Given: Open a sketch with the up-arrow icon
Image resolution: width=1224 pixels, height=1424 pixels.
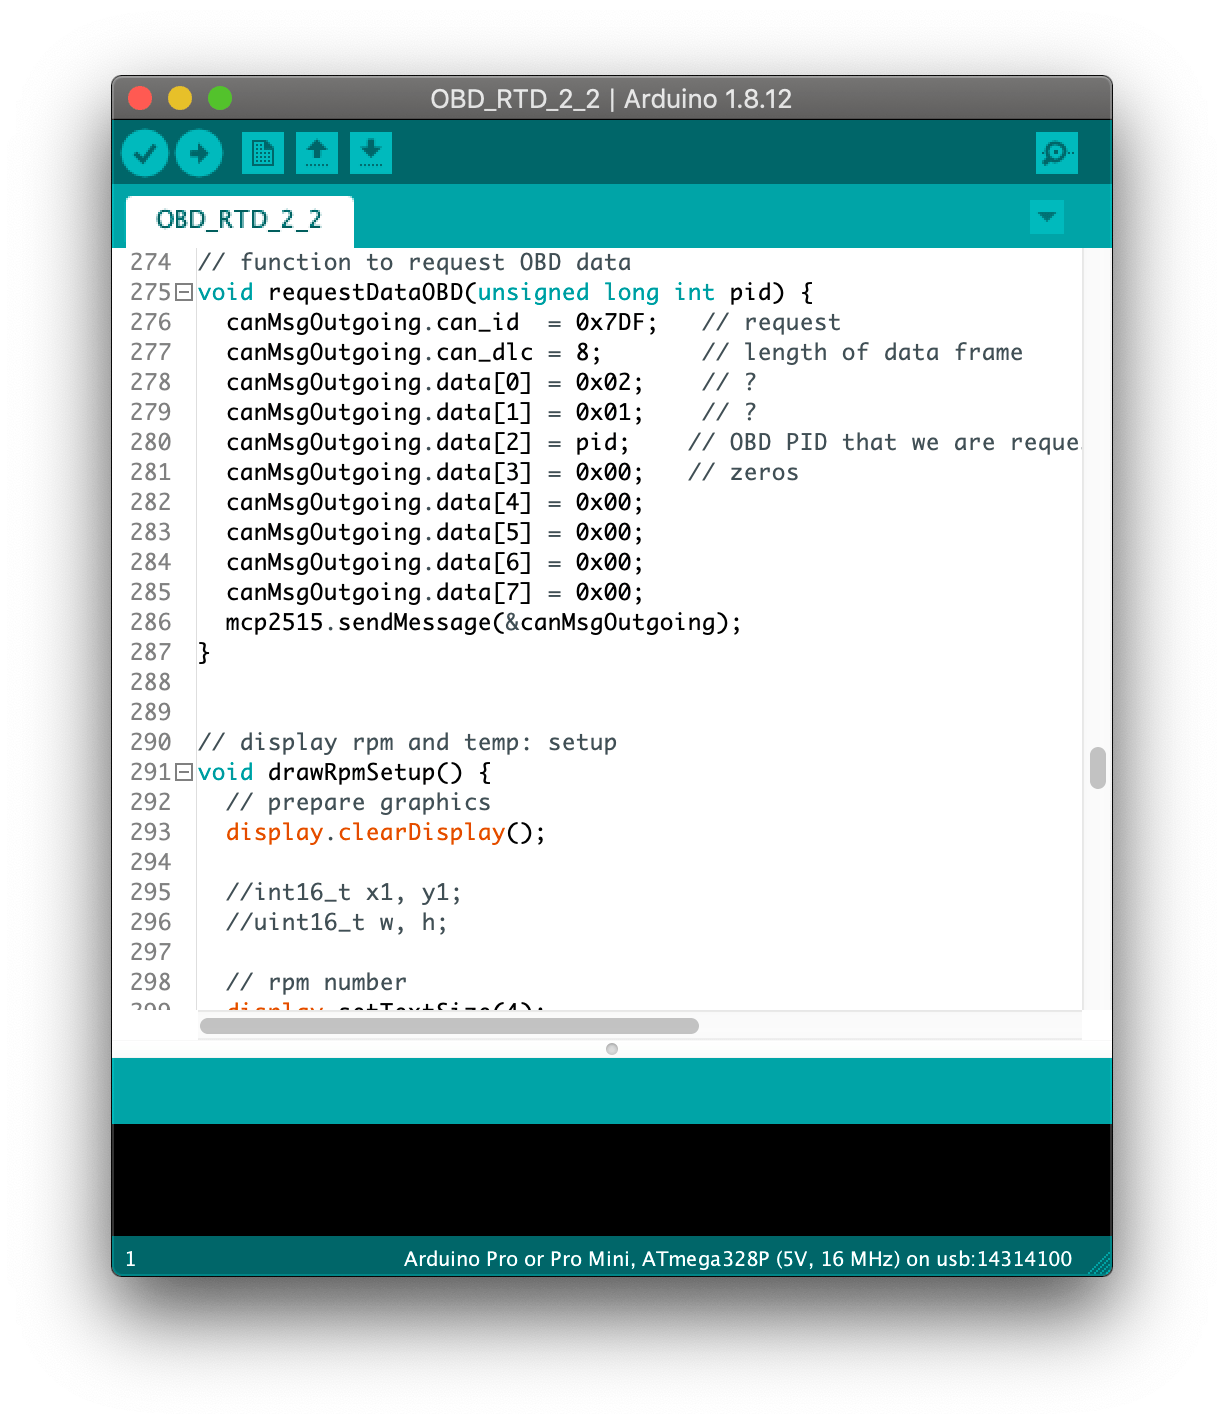Looking at the screenshot, I should [x=317, y=153].
